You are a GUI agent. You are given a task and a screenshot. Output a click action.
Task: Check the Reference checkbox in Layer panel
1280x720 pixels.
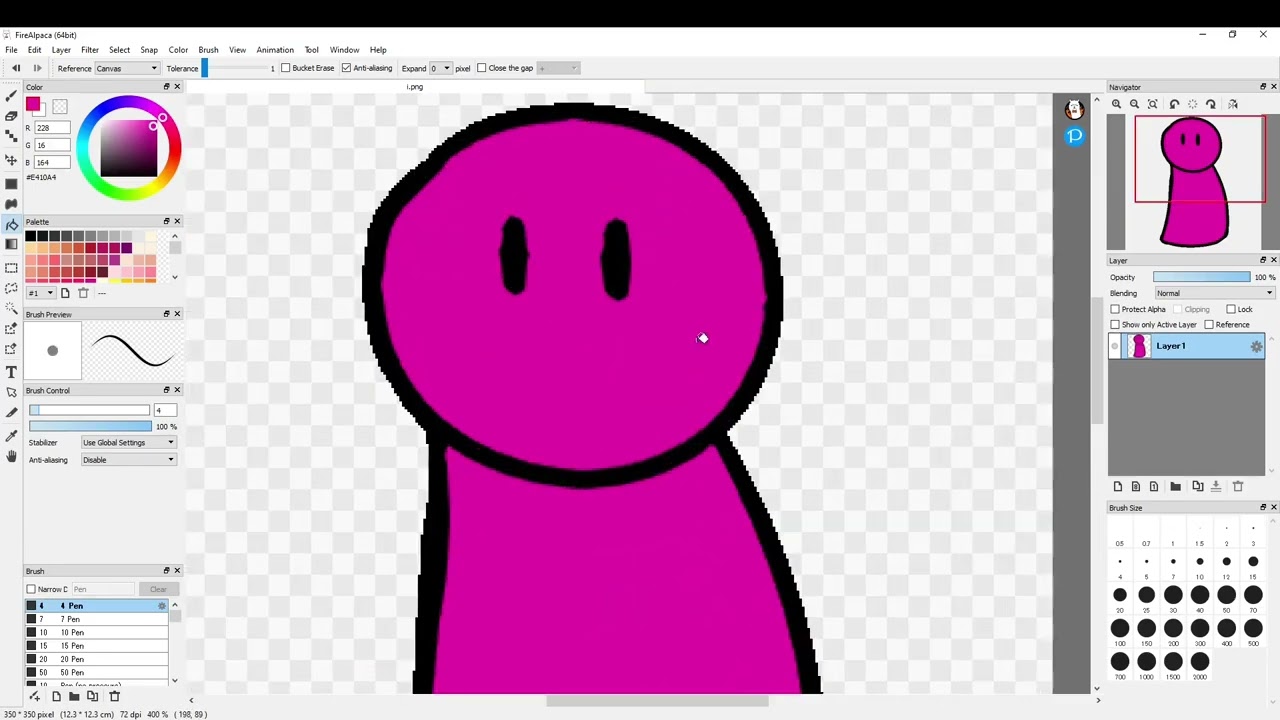(x=1209, y=325)
